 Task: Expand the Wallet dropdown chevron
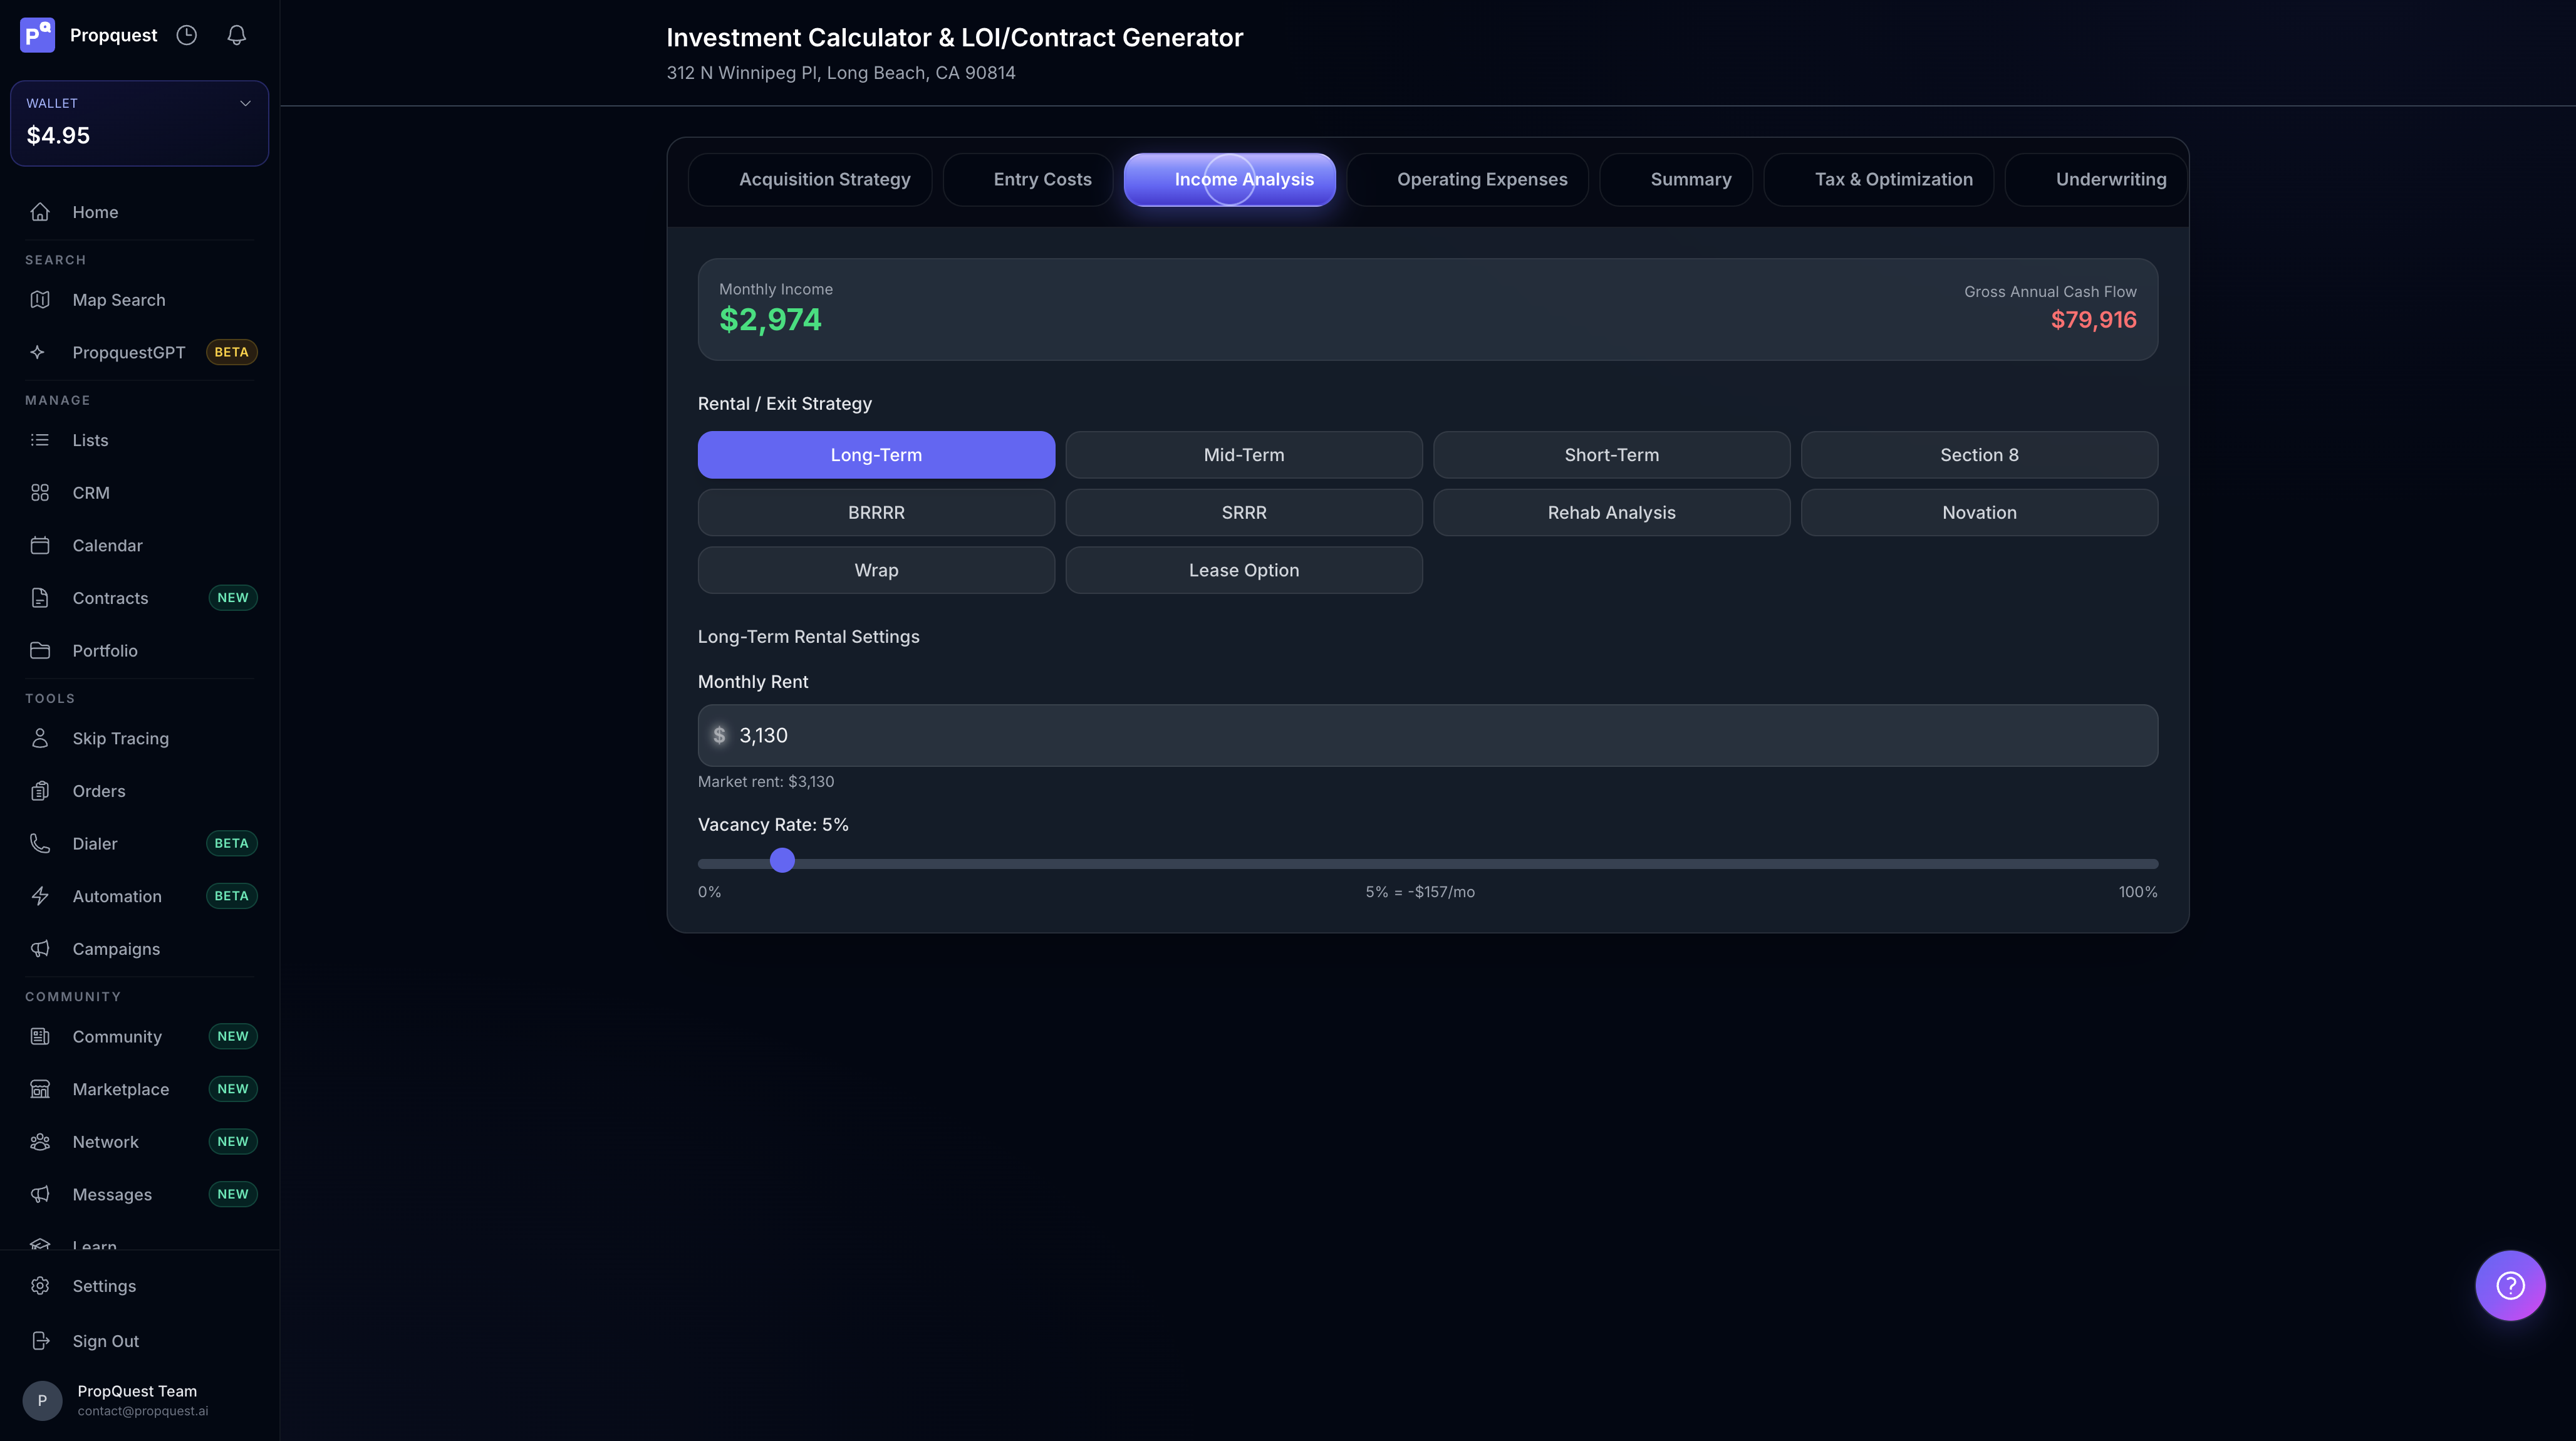[245, 103]
